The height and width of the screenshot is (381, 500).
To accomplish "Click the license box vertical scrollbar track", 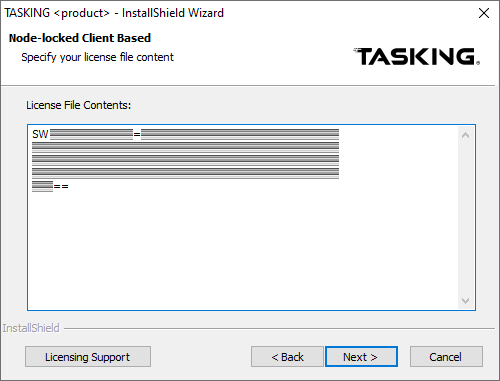I will (x=466, y=218).
